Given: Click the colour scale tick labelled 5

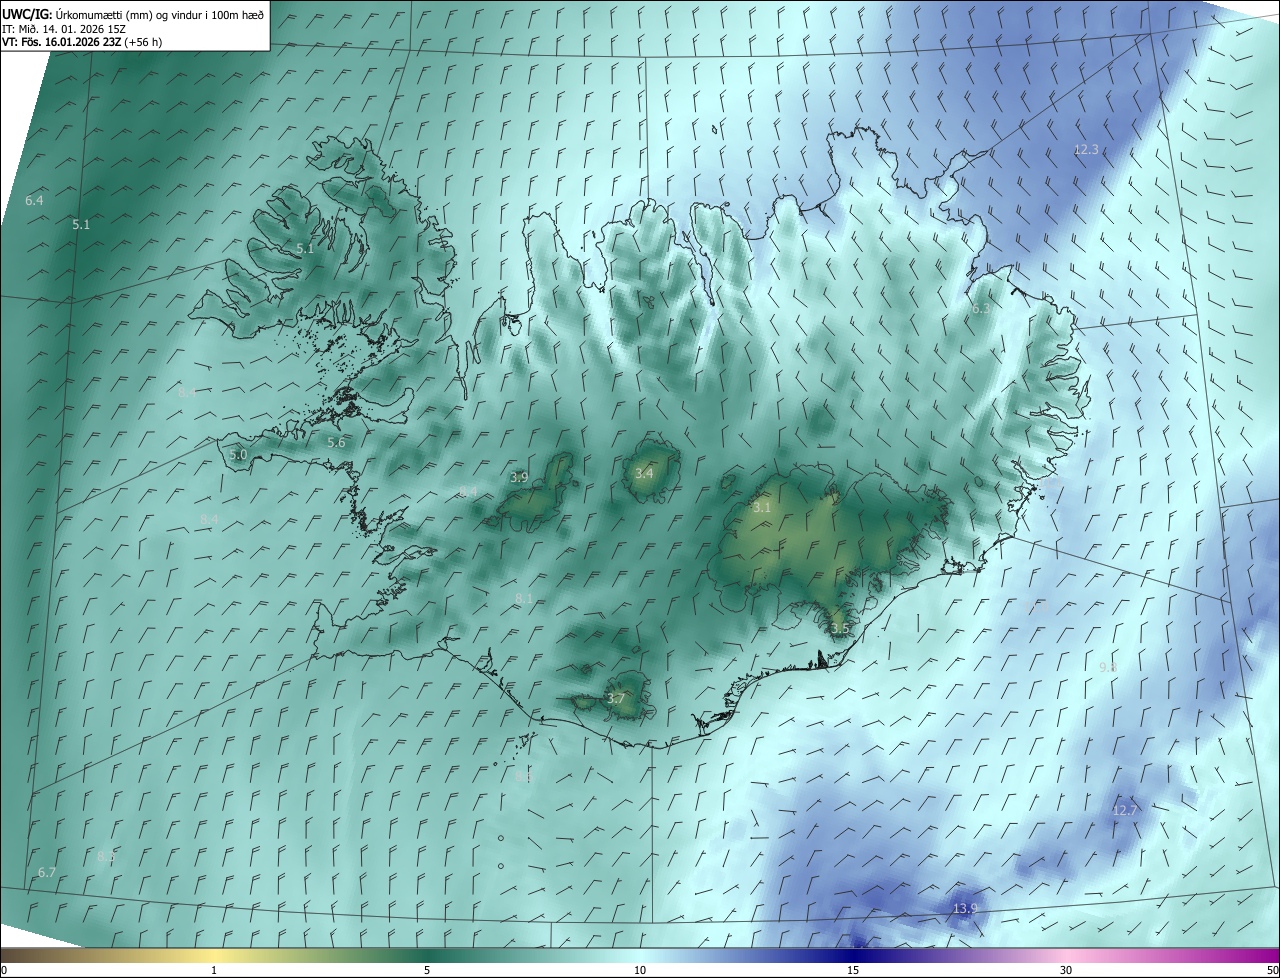Looking at the screenshot, I should pos(427,970).
